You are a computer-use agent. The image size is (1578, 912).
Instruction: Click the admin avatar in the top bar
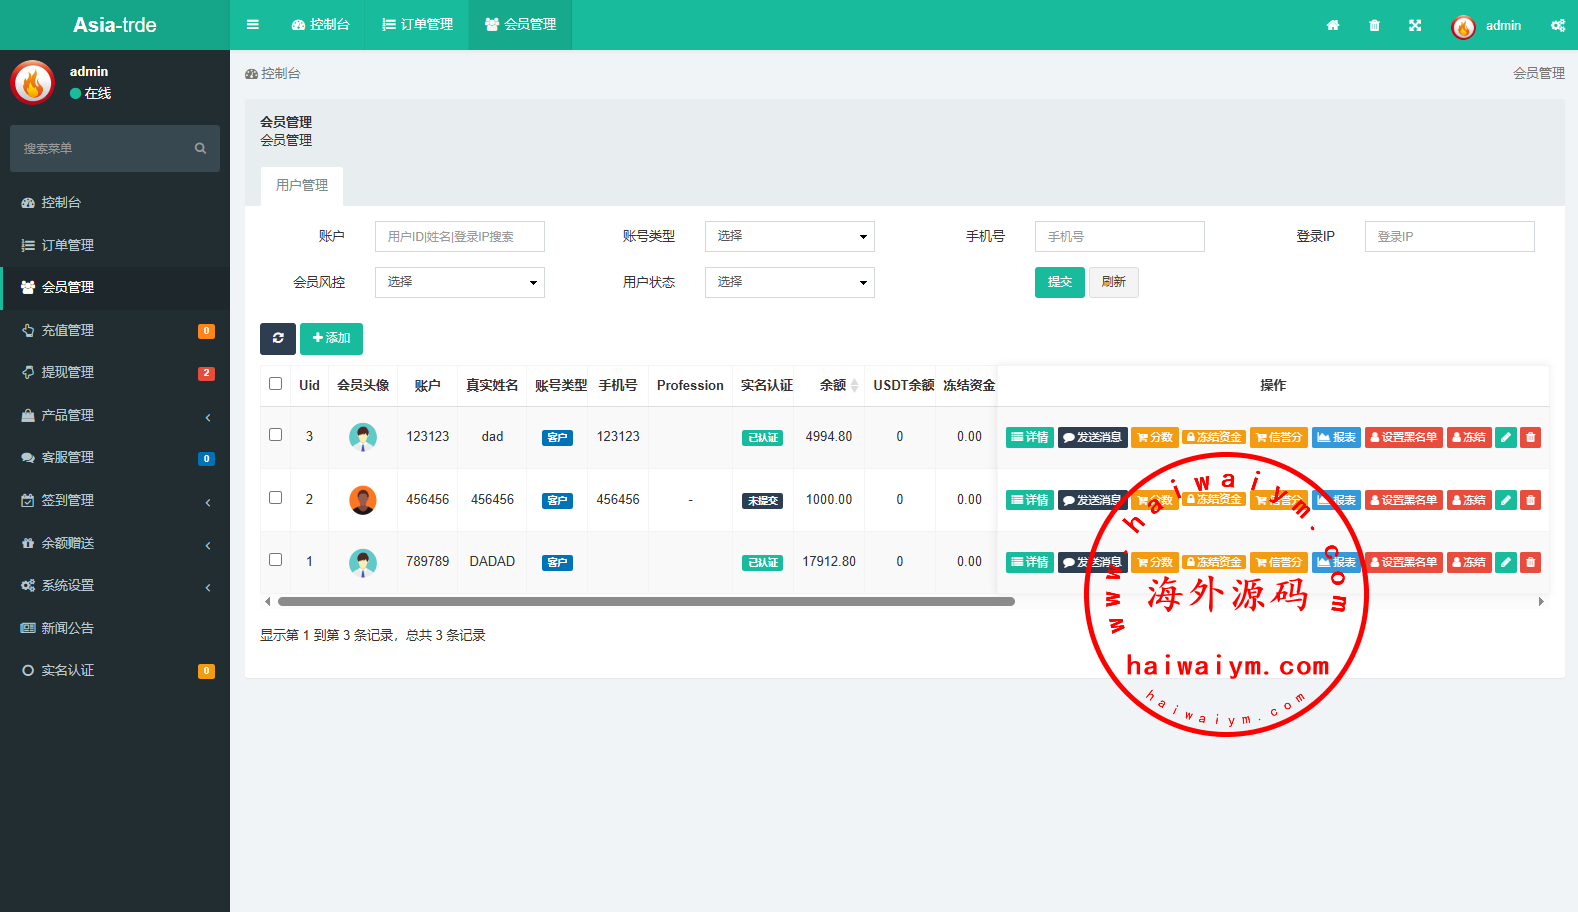point(1463,27)
